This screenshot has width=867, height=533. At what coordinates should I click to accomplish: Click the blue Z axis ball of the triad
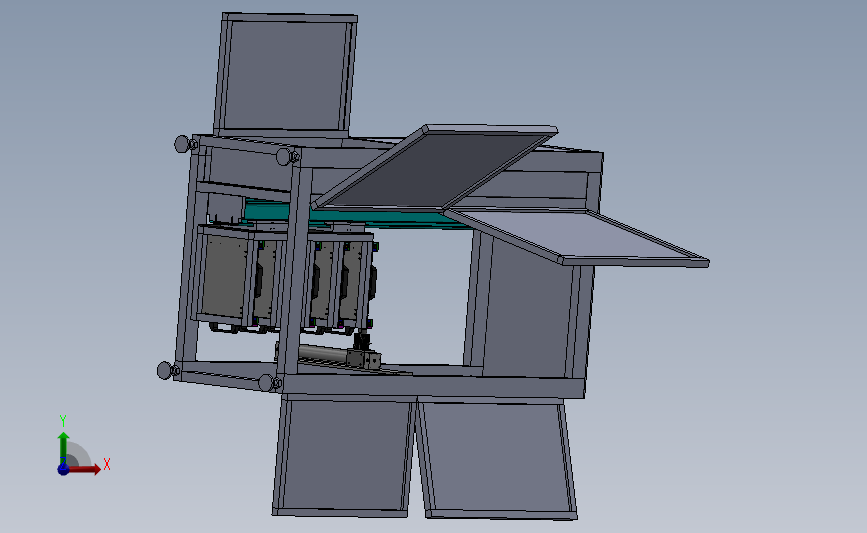click(x=64, y=469)
